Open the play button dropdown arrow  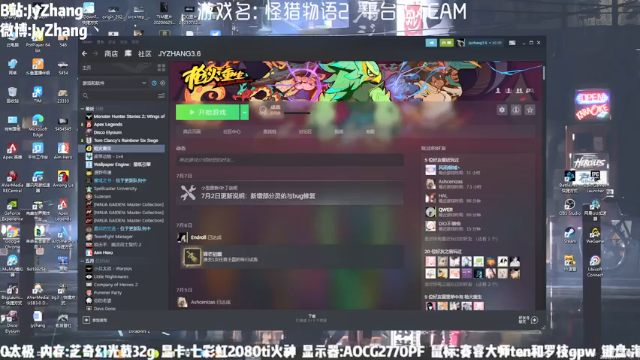[244, 112]
